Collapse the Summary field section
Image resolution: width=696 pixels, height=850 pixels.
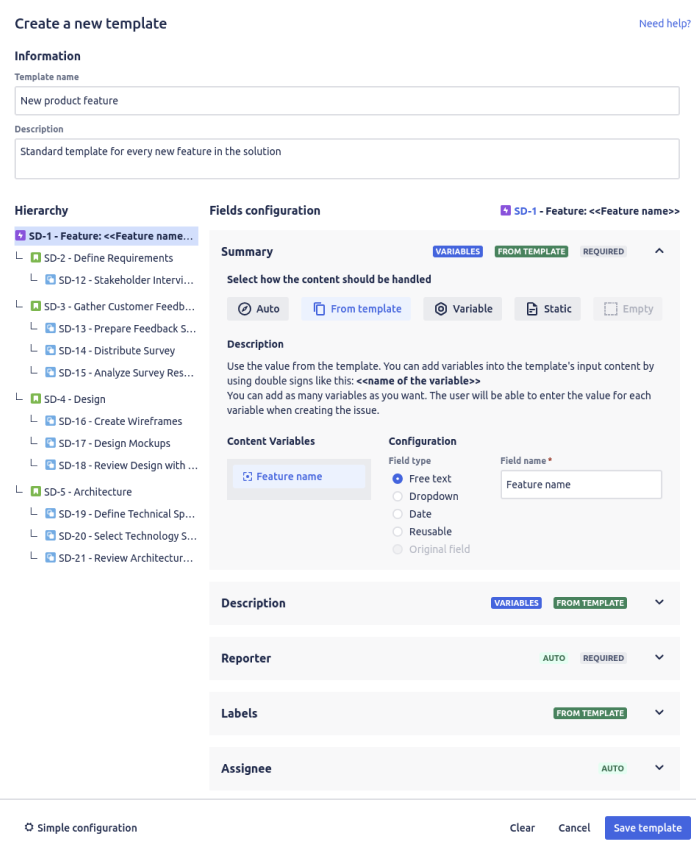[x=659, y=251]
